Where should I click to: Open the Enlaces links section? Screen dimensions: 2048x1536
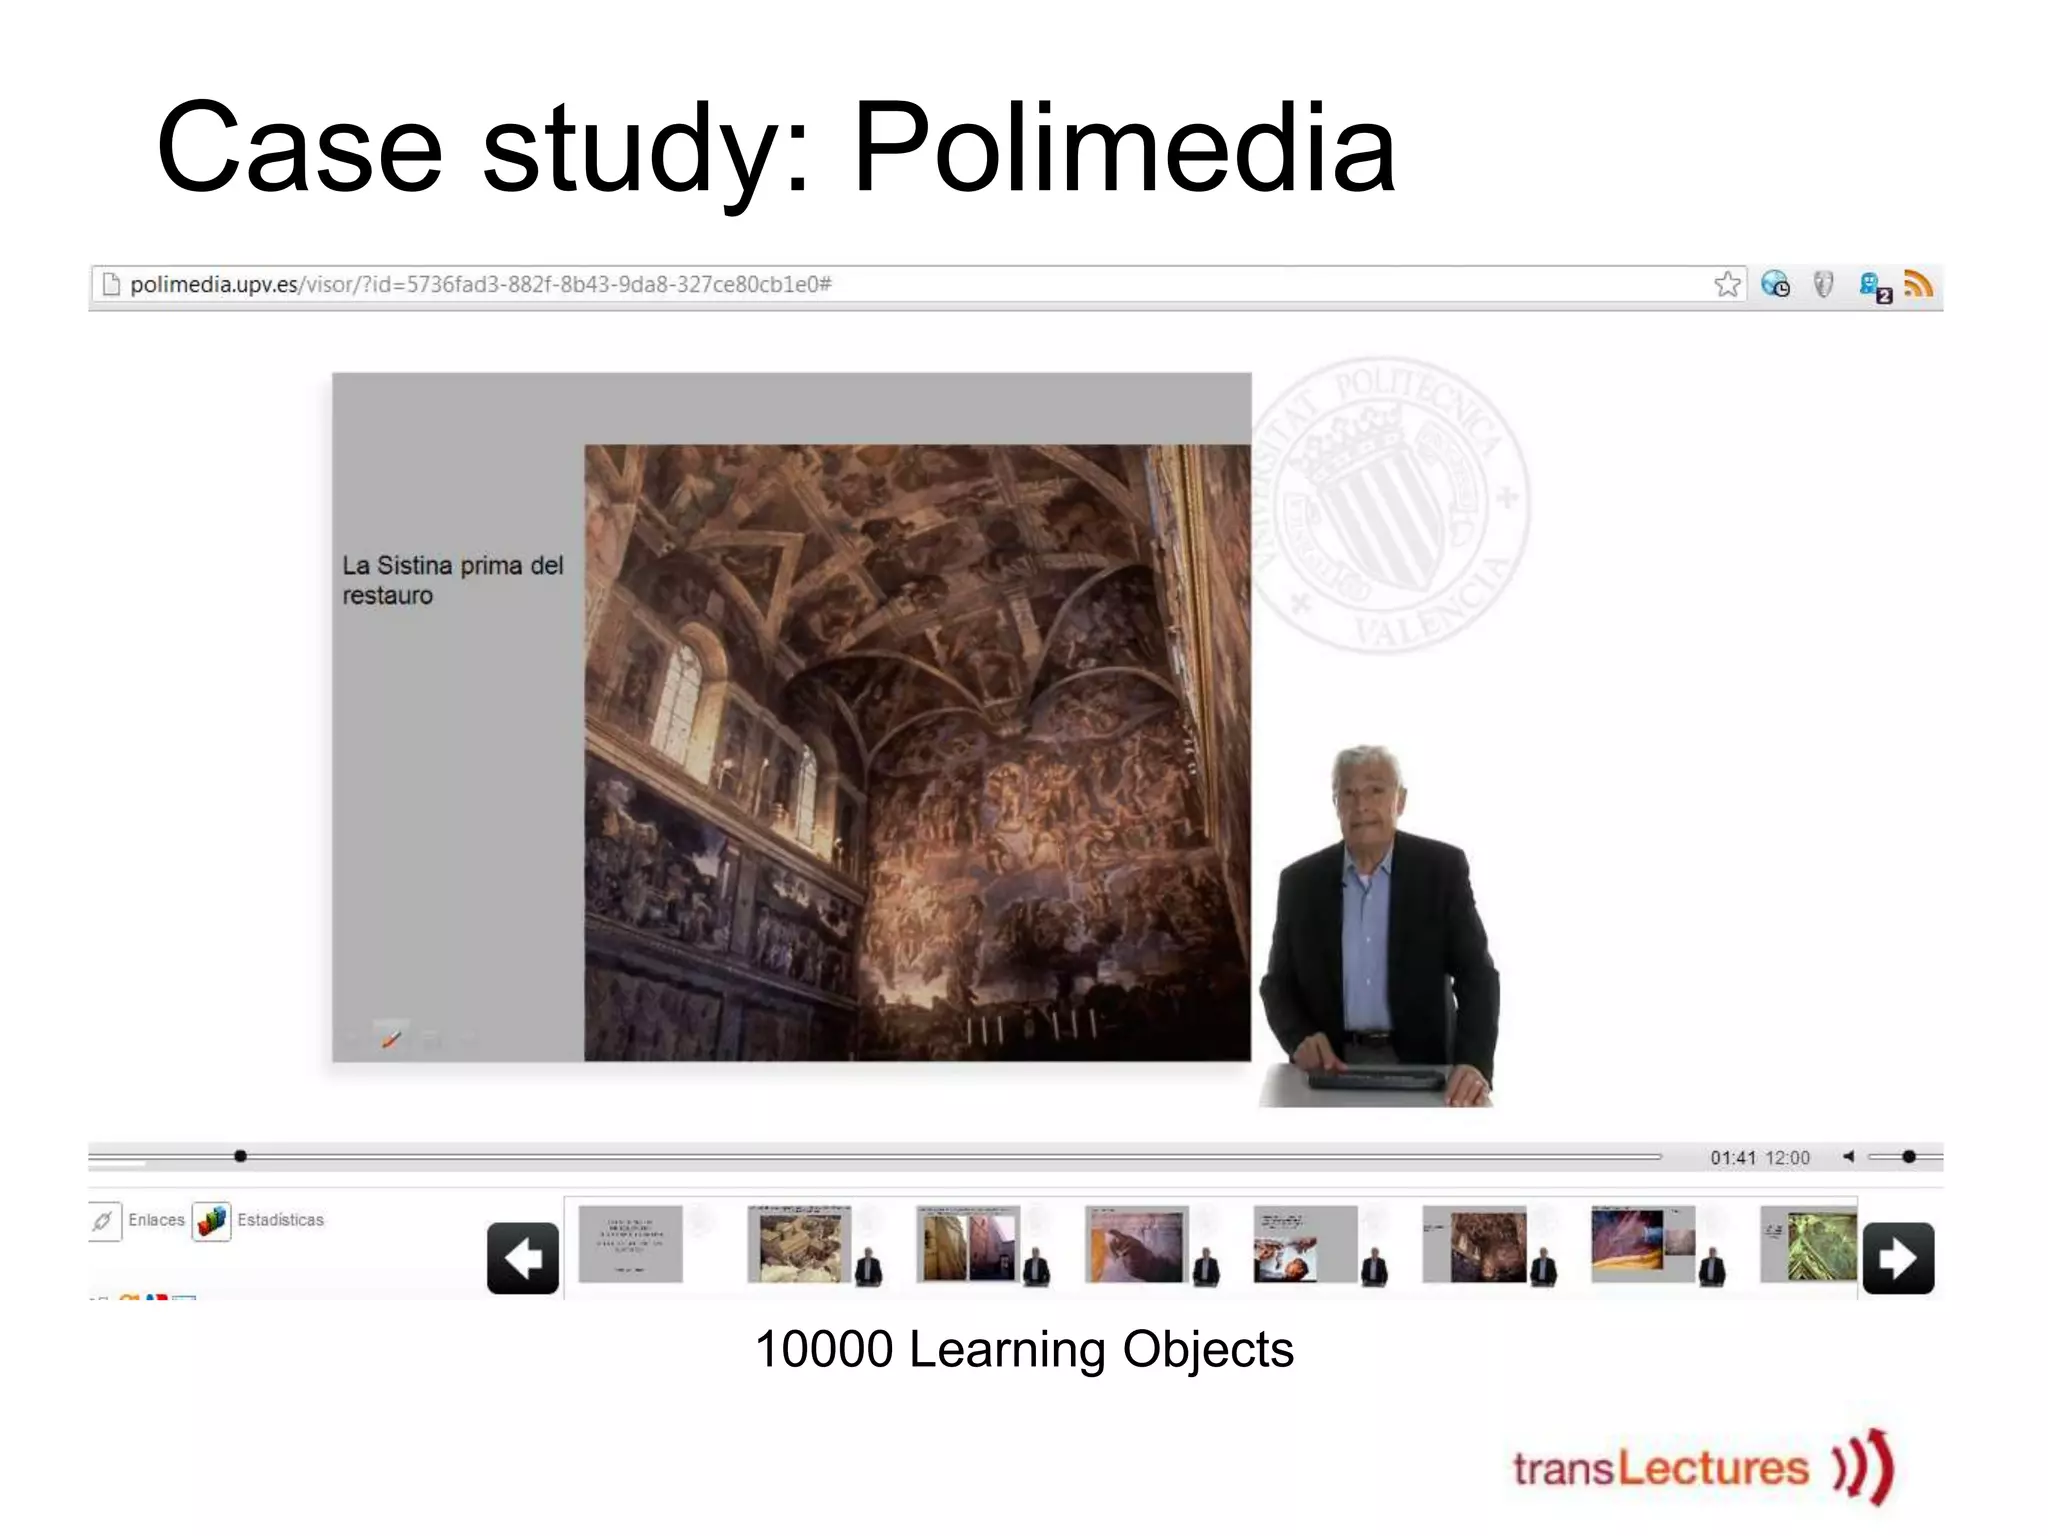point(156,1220)
